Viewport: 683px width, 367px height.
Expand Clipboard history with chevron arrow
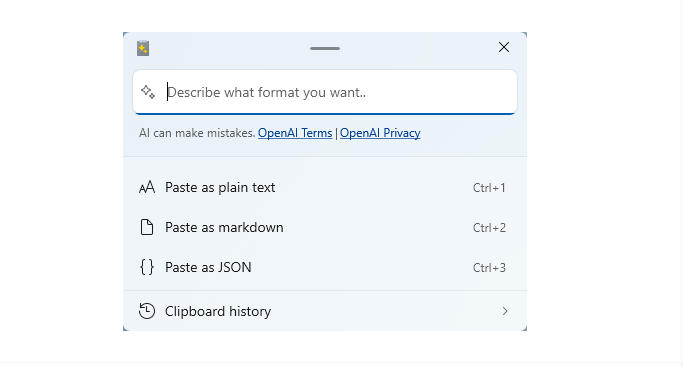pyautogui.click(x=504, y=311)
